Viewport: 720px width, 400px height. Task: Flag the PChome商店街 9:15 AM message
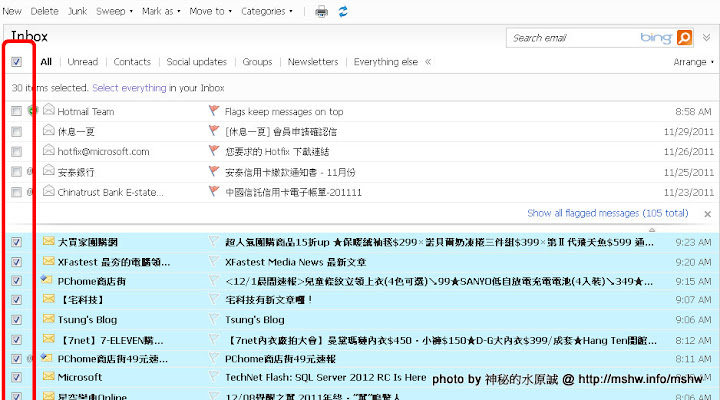click(214, 280)
